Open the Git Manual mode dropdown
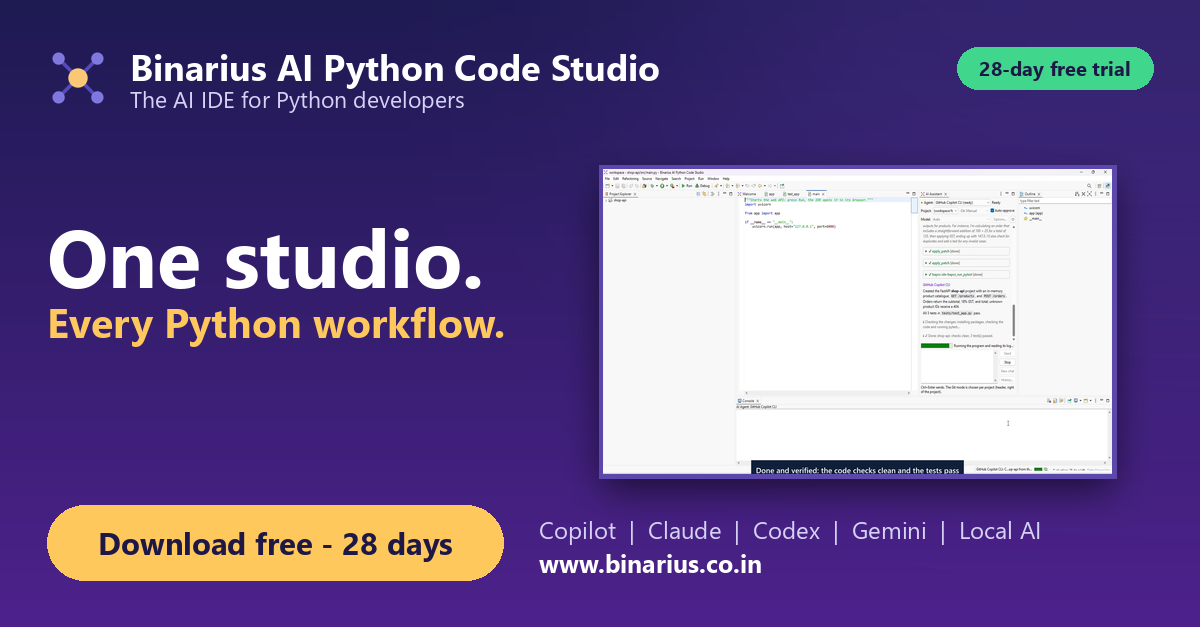This screenshot has width=1200, height=627. coord(974,211)
